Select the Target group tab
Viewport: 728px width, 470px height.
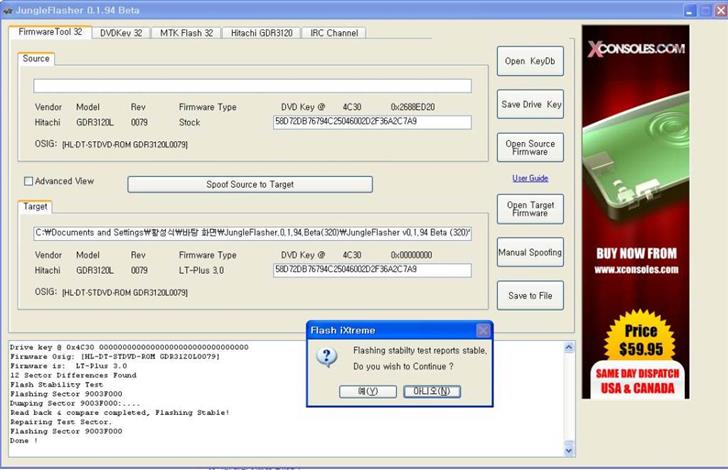point(35,207)
